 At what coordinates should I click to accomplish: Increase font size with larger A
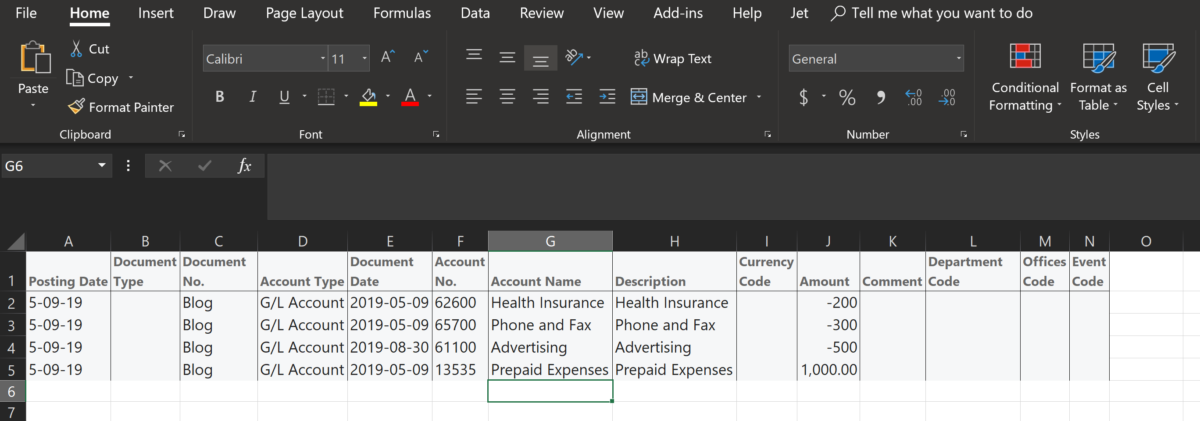[389, 58]
